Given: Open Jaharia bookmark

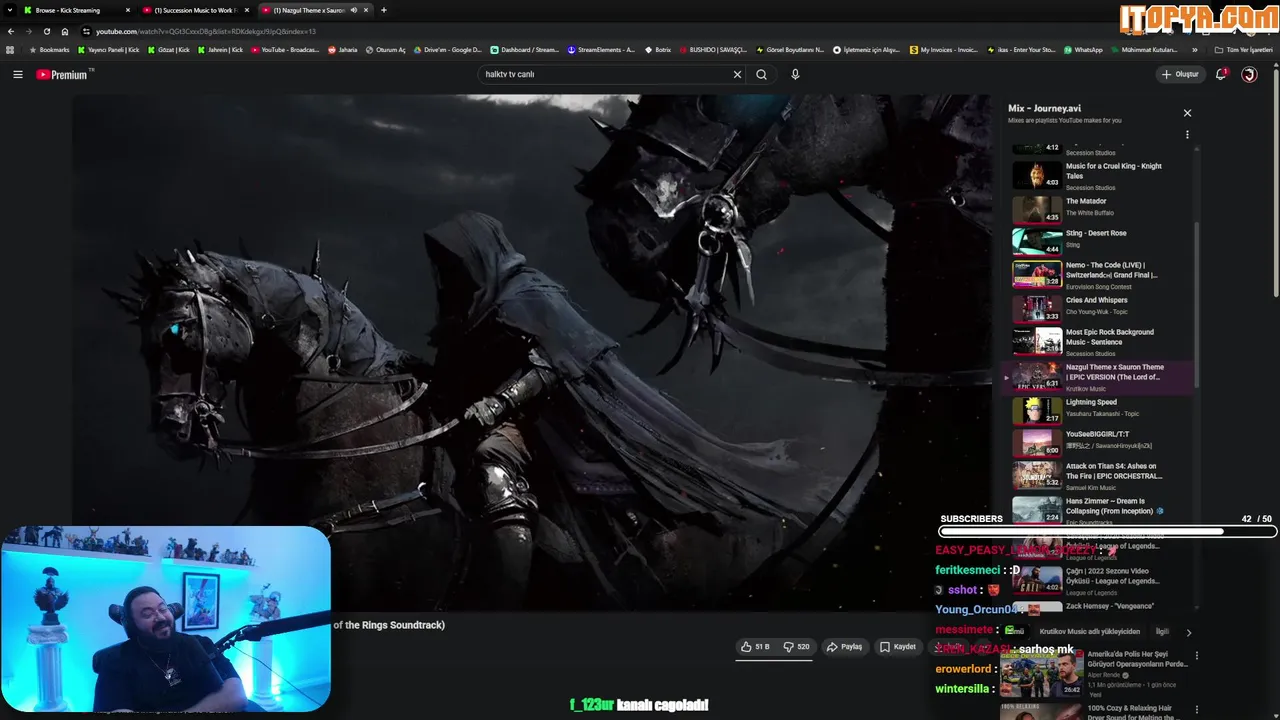Looking at the screenshot, I should [342, 49].
